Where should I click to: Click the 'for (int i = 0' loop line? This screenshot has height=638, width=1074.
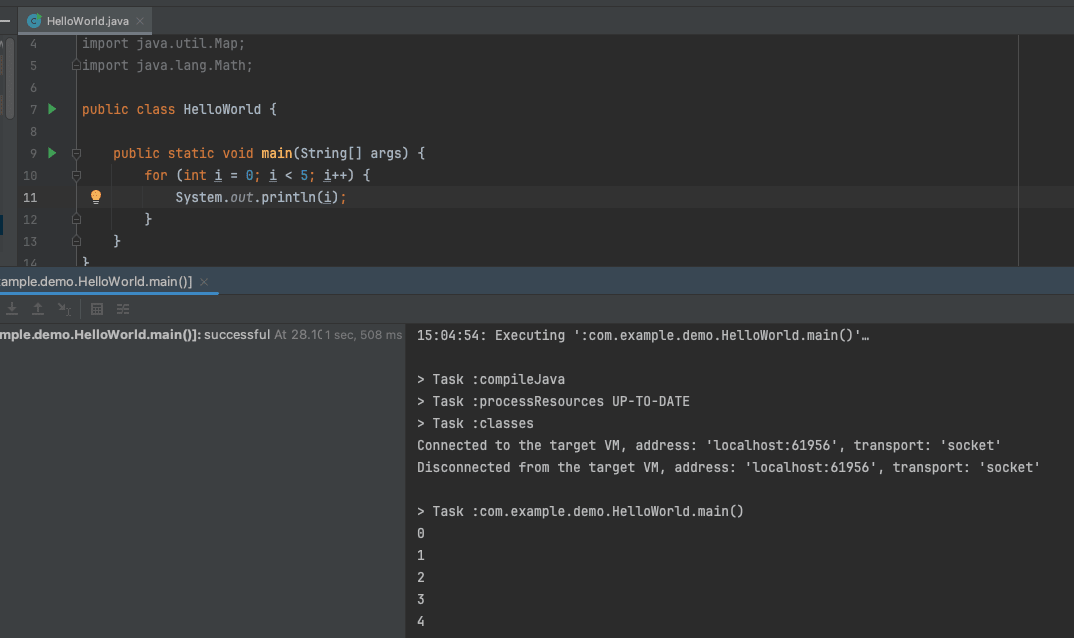tap(258, 175)
